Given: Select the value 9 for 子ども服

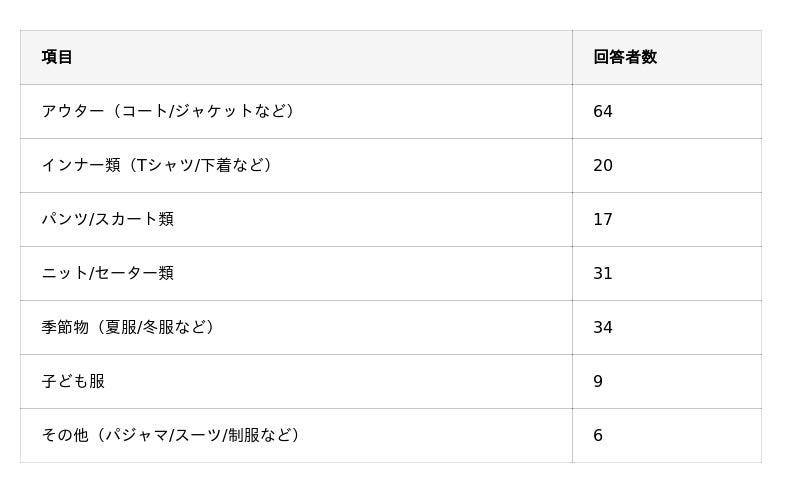Looking at the screenshot, I should (x=598, y=381).
